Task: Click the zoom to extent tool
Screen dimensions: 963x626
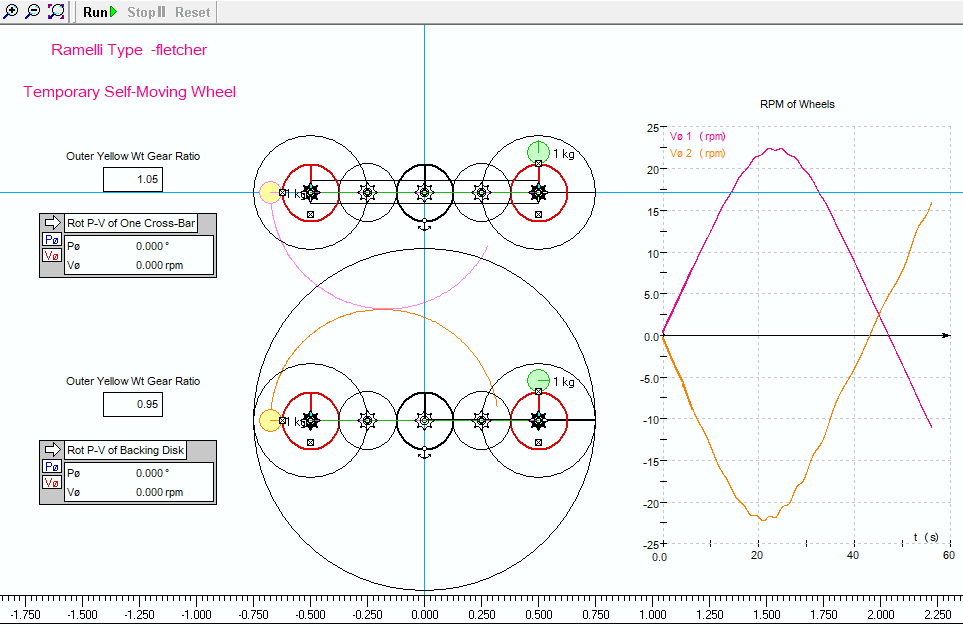Action: [56, 11]
